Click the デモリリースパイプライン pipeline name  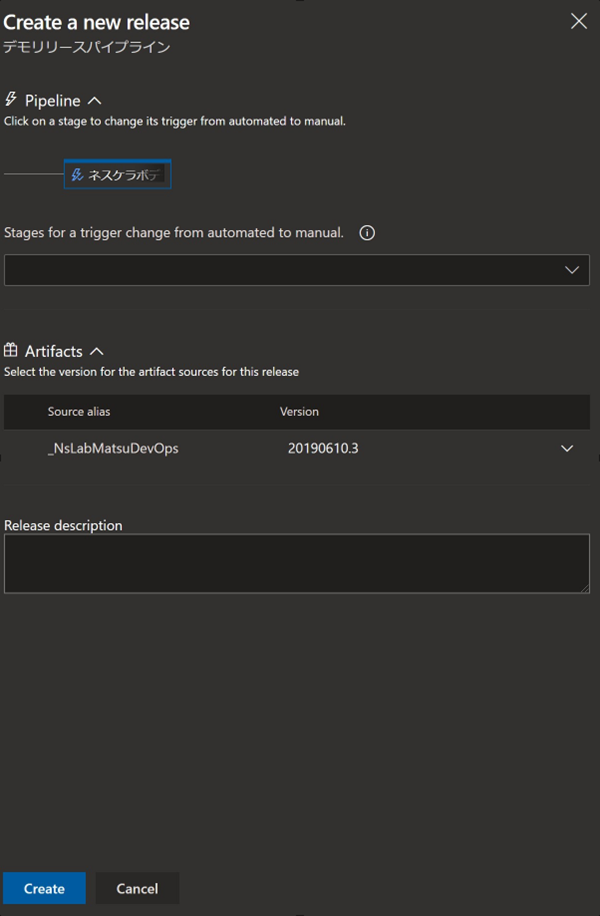click(x=86, y=47)
